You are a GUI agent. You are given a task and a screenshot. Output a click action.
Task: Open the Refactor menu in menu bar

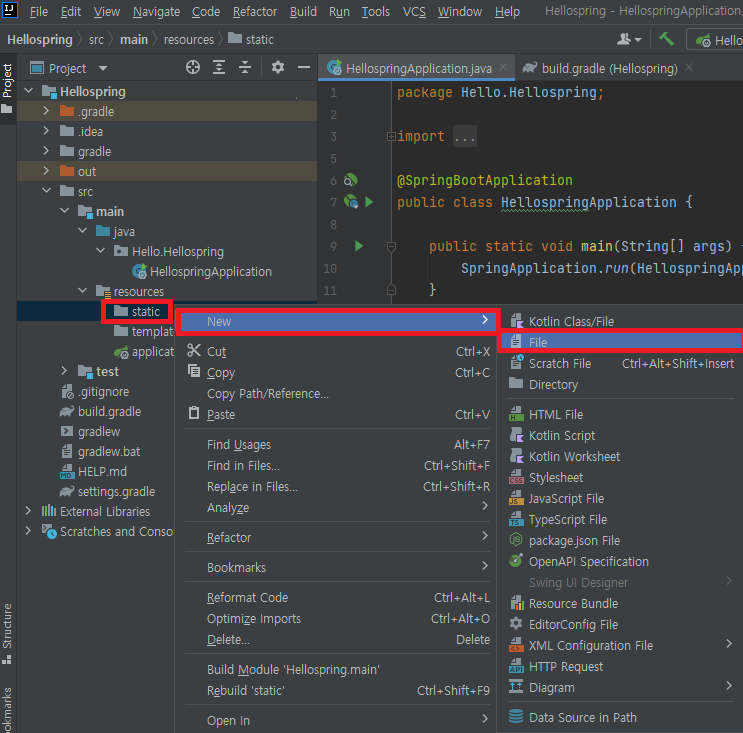point(254,11)
